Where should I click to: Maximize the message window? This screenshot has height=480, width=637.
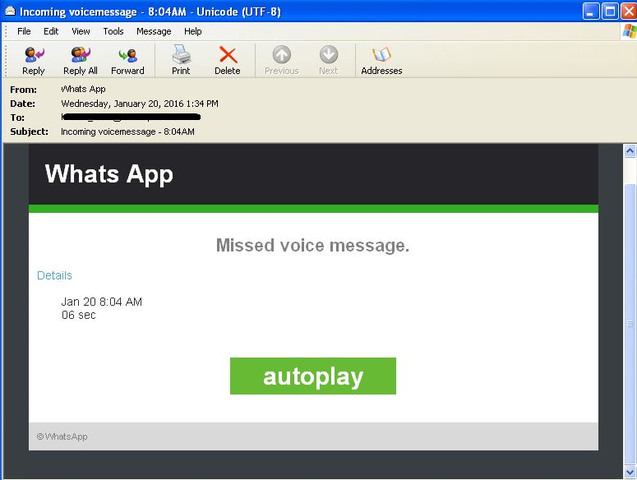pyautogui.click(x=610, y=11)
